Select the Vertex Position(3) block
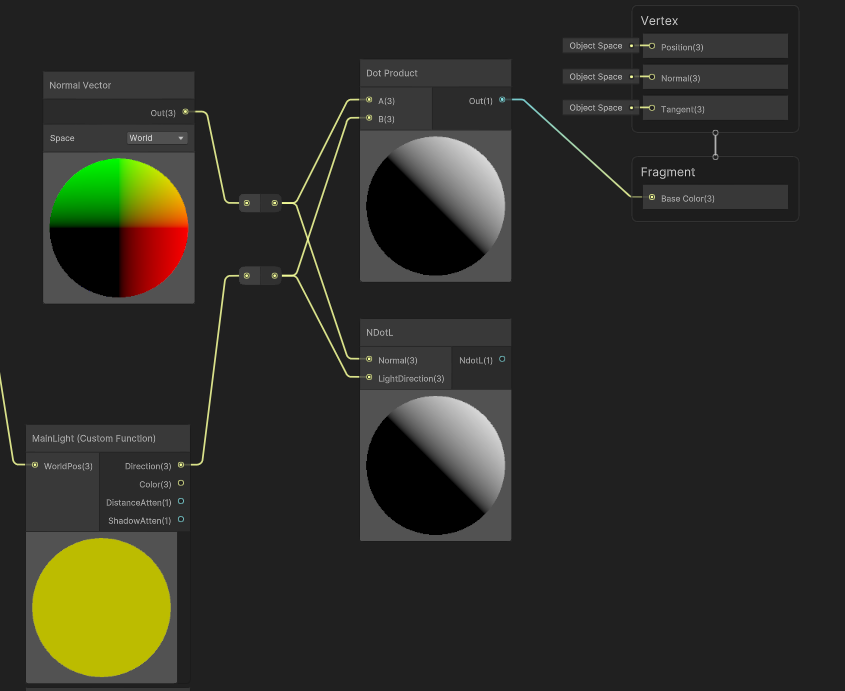The width and height of the screenshot is (845, 691). pyautogui.click(x=715, y=47)
